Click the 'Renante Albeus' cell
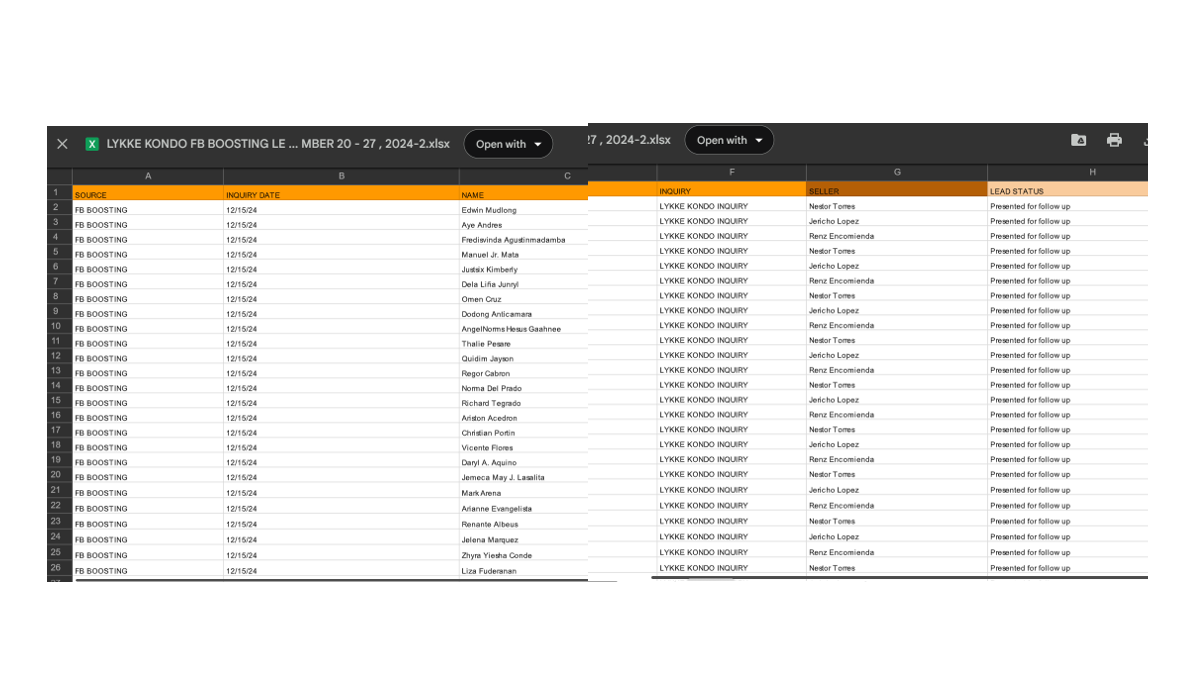The width and height of the screenshot is (1204, 685). (523, 524)
